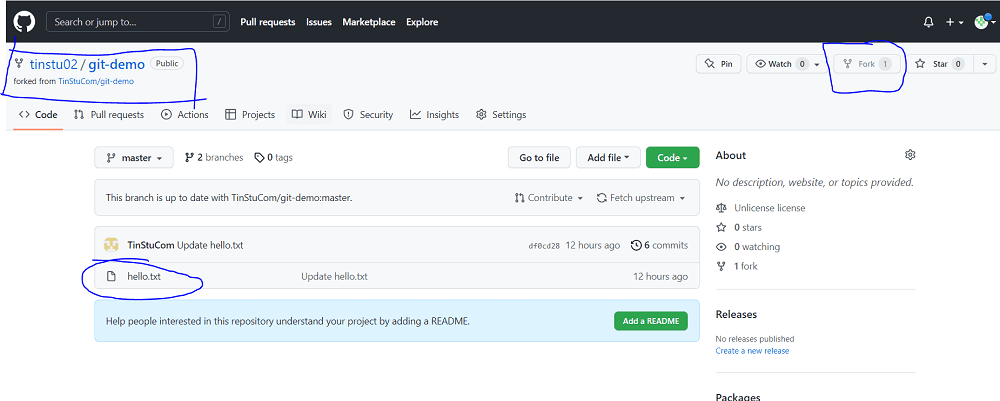The image size is (1000, 401).
Task: Open the hello.txt file
Action: [x=144, y=277]
